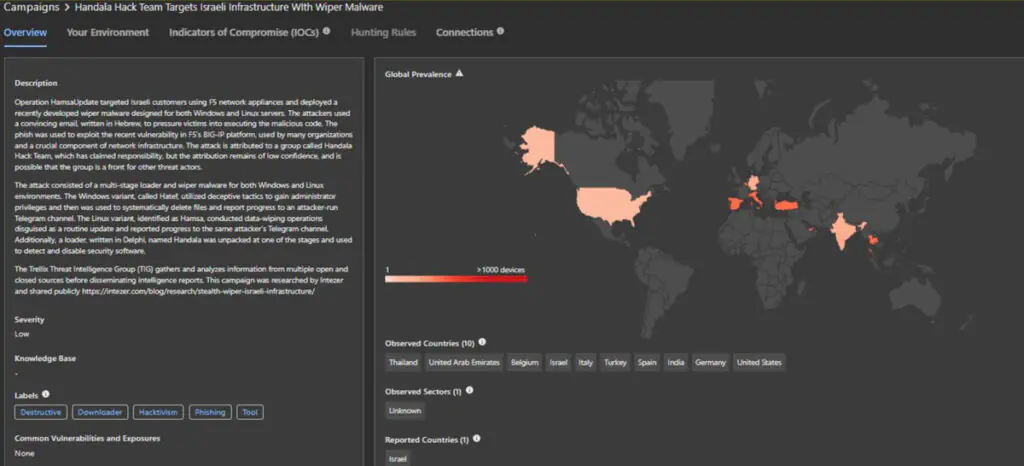
Task: Click the info icon next to Labels
Action: [x=45, y=394]
